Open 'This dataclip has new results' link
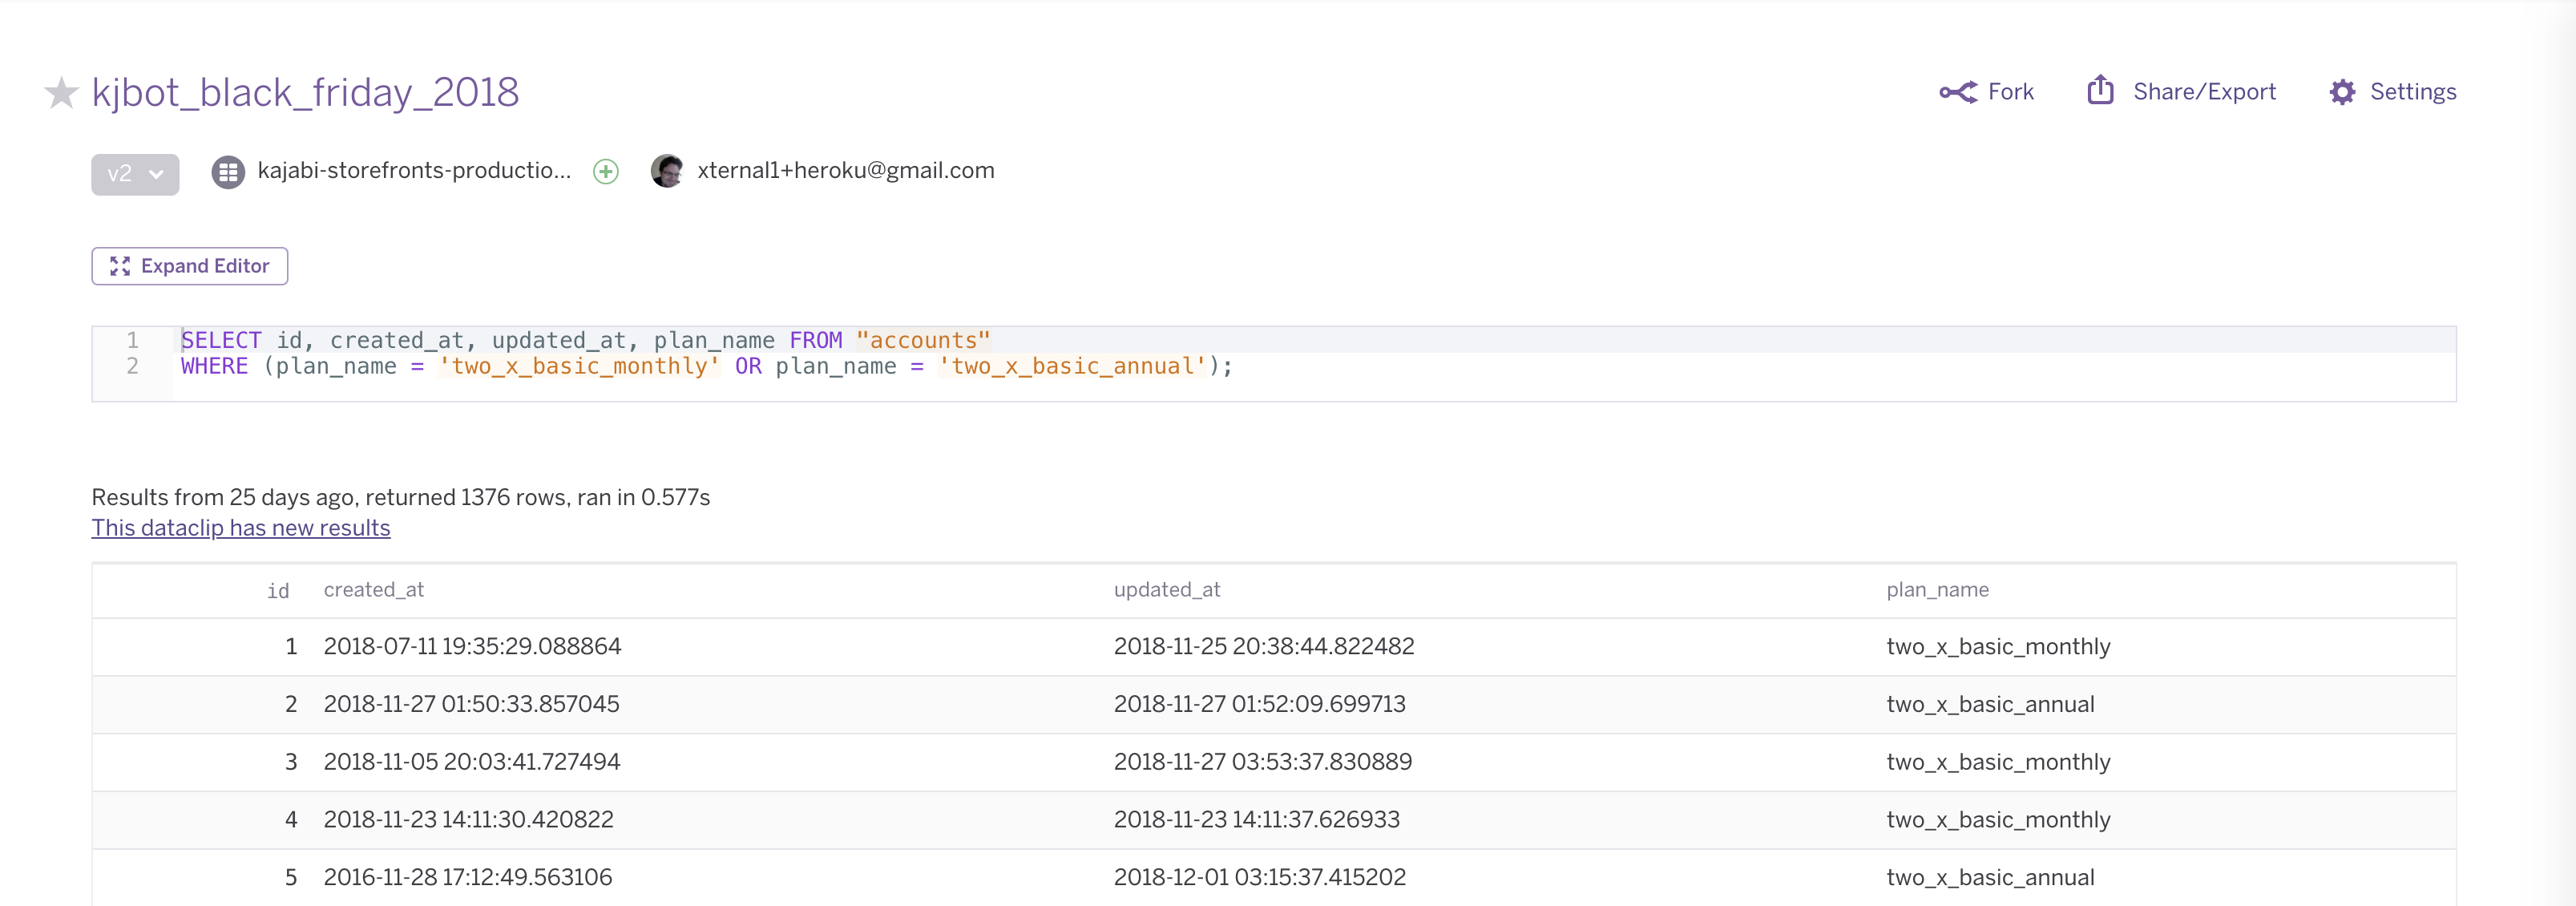The image size is (2576, 906). tap(240, 528)
